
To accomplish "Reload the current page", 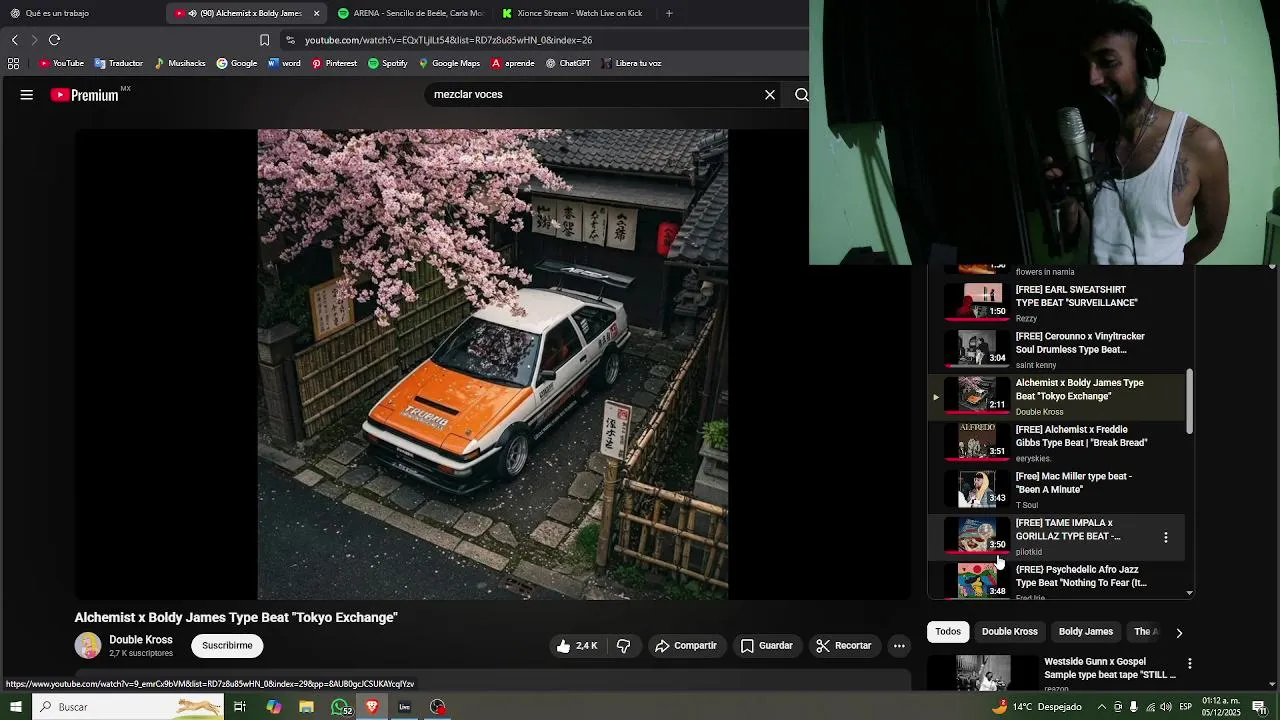I will (54, 40).
